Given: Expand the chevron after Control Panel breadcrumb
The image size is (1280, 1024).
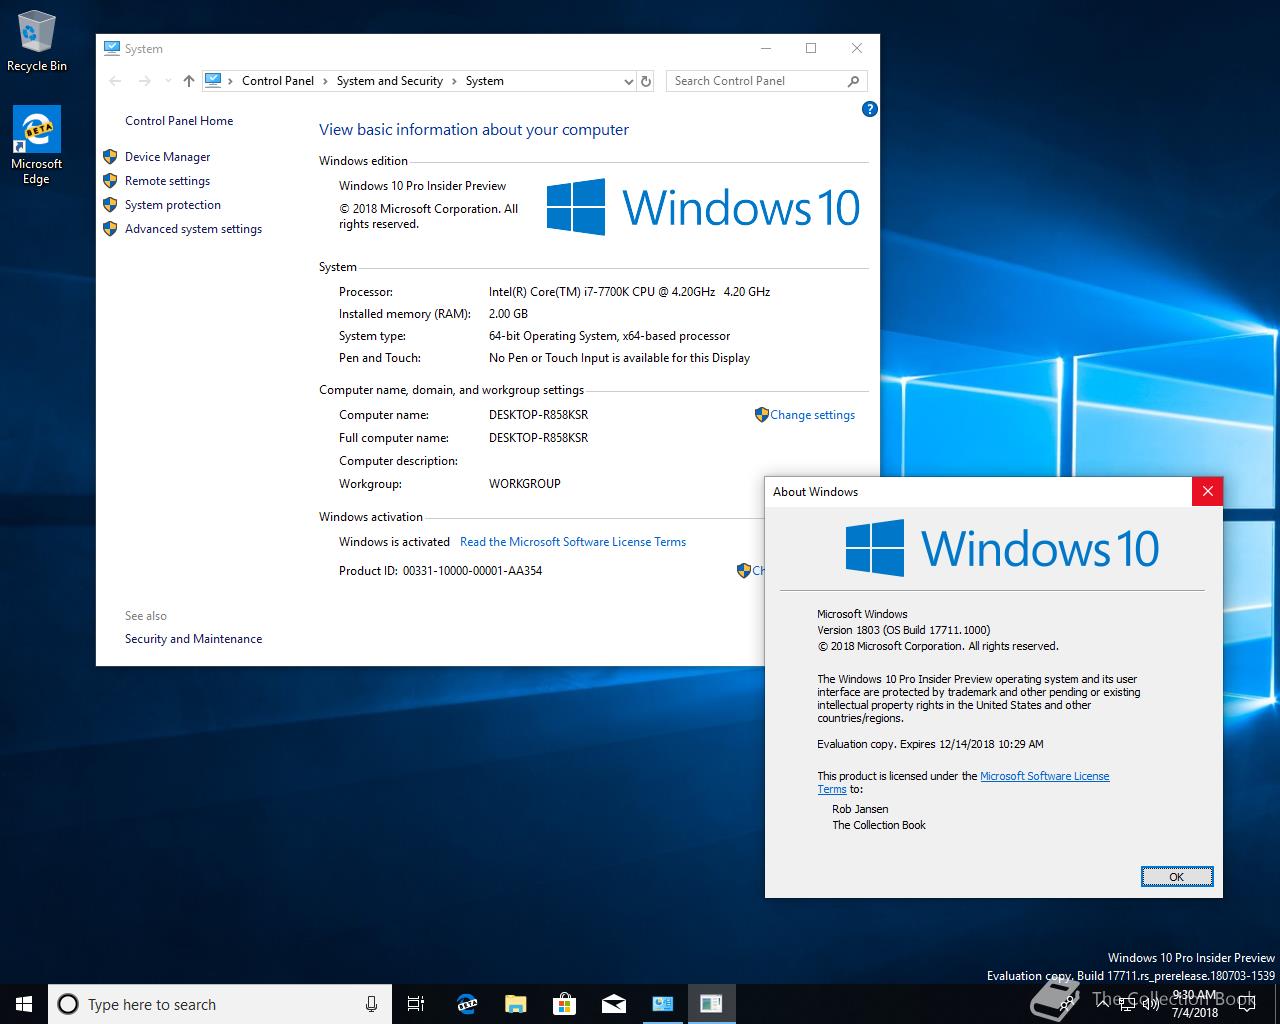Looking at the screenshot, I should (x=326, y=81).
